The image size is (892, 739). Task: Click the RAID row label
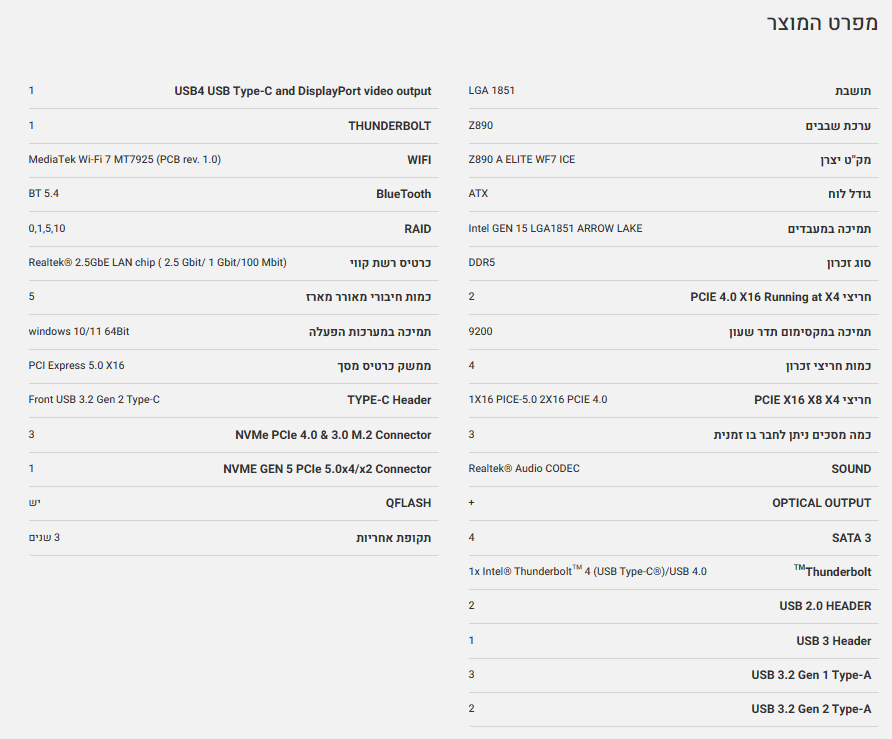[x=418, y=229]
